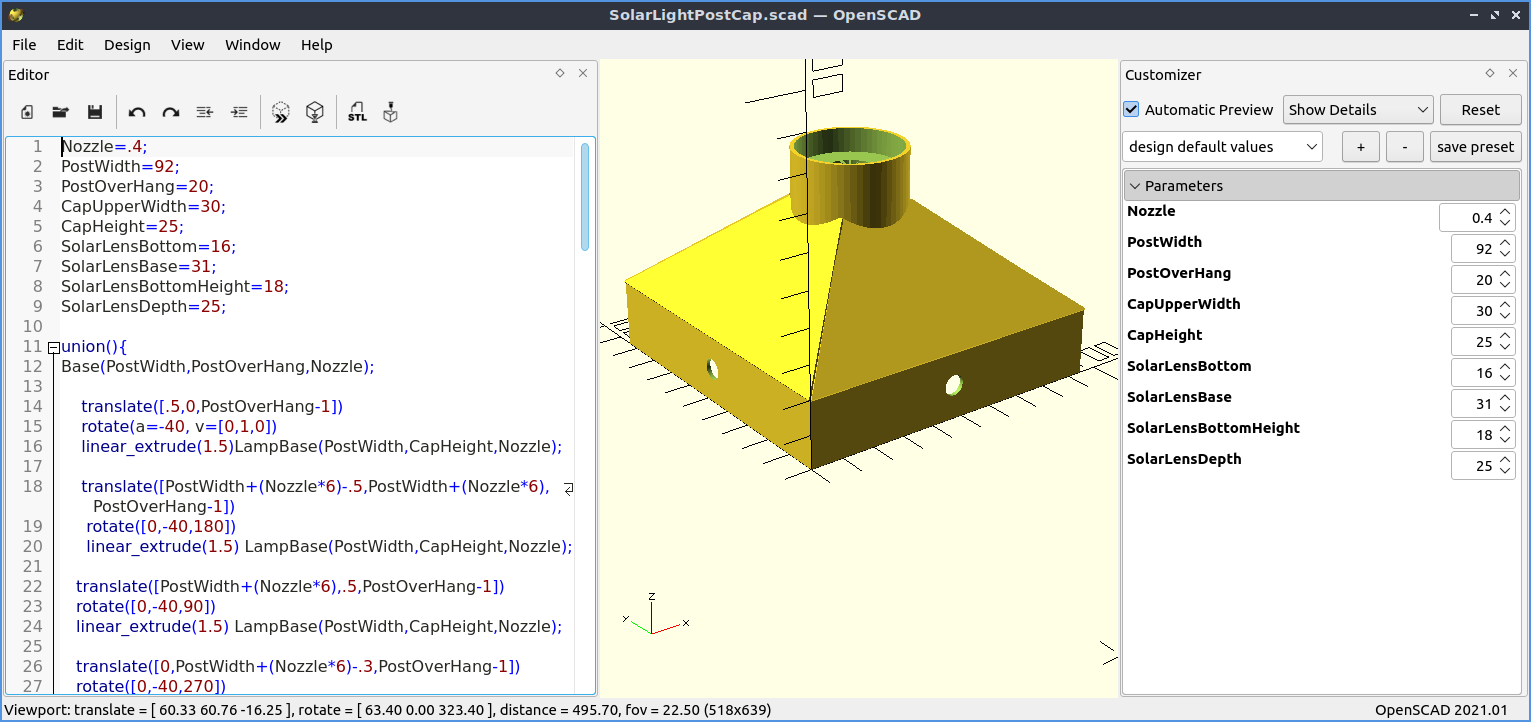
Task: Click the New file icon in editor toolbar
Action: point(27,112)
